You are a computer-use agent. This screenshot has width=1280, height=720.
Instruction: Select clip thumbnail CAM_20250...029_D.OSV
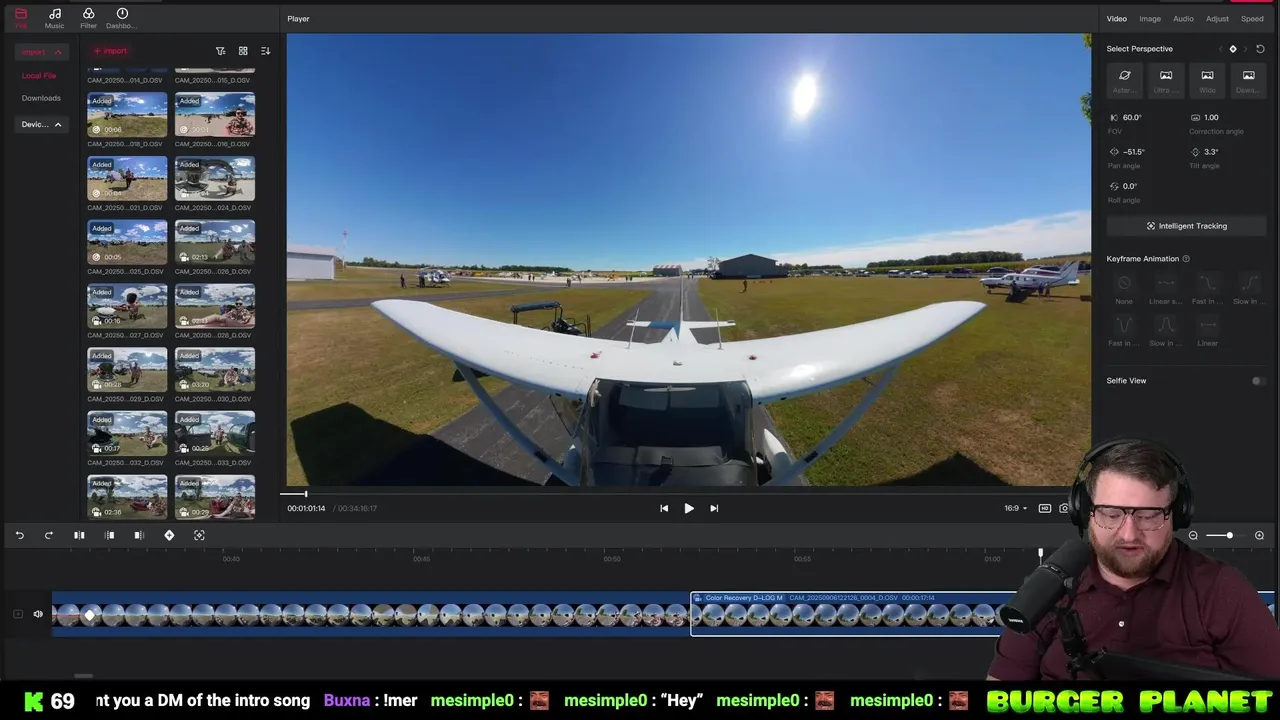[x=127, y=370]
